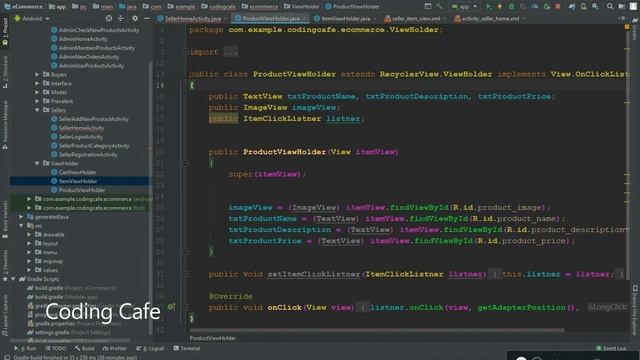Open Favorites side tool window
Viewport: 640px width, 360px height.
(x=5, y=265)
